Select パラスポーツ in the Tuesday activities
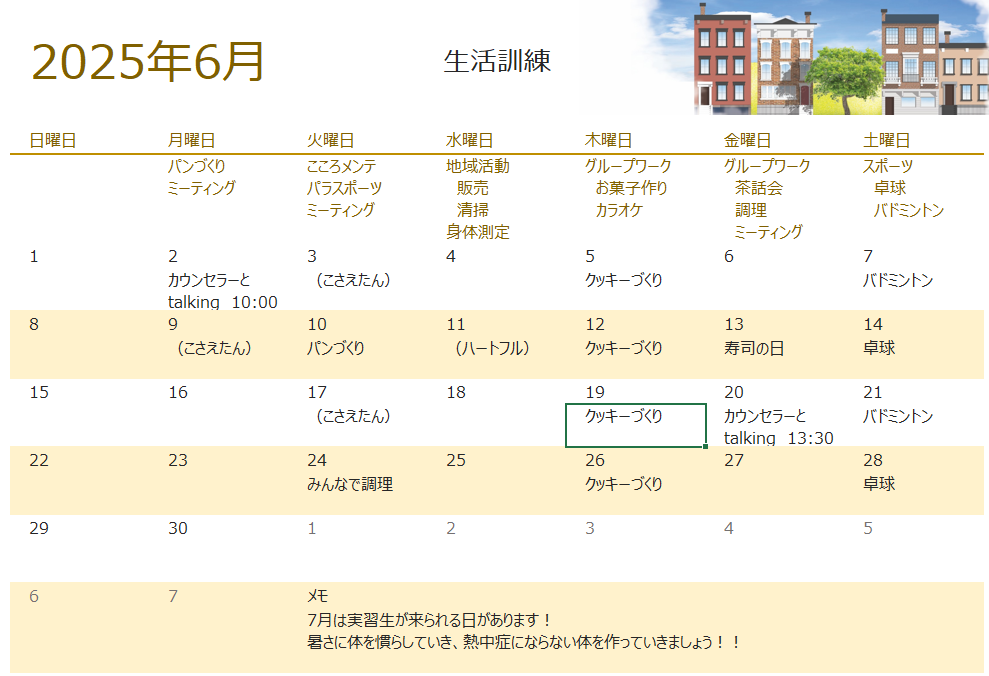The width and height of the screenshot is (989, 676). coord(344,188)
